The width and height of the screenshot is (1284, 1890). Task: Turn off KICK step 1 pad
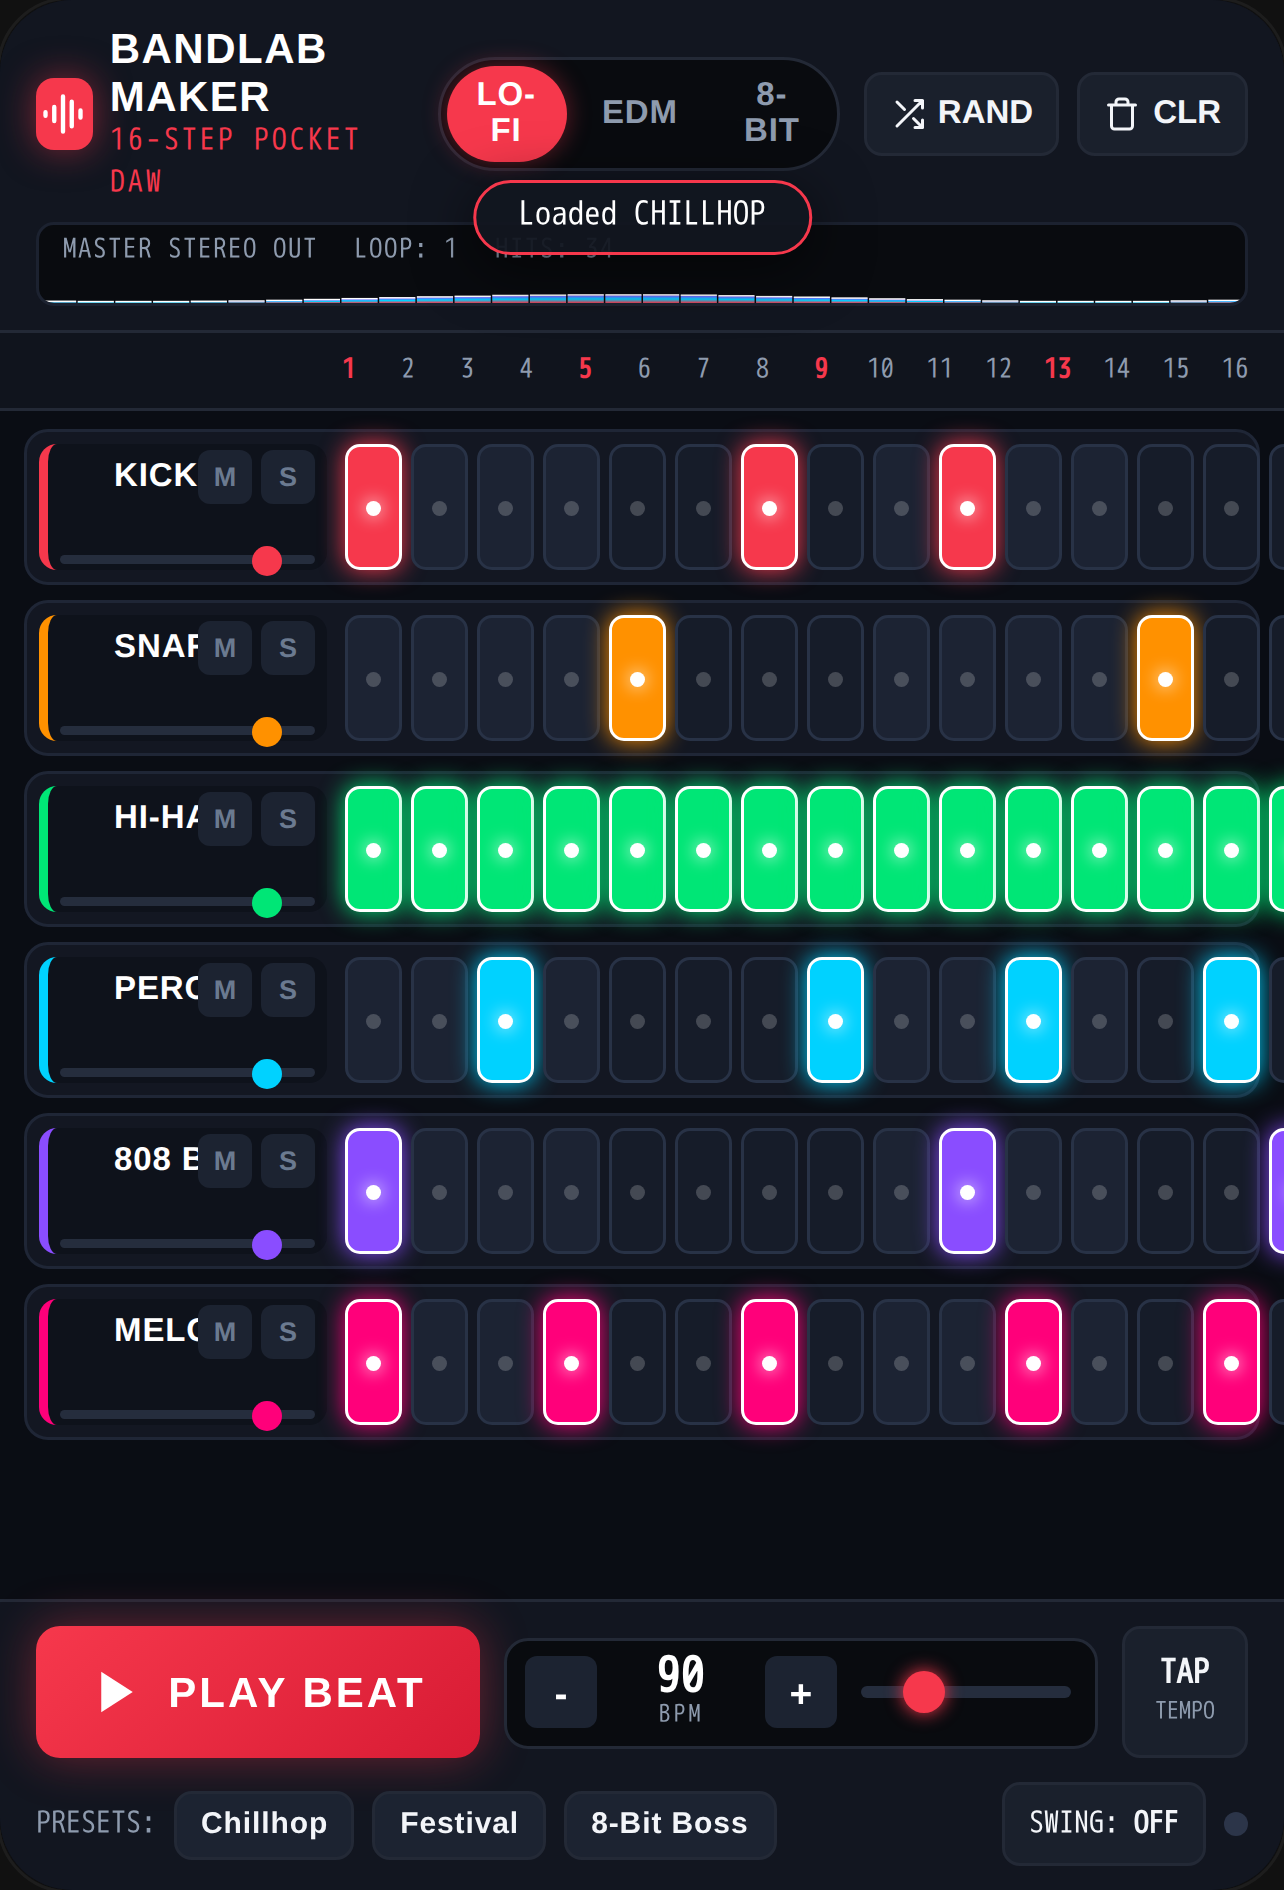pyautogui.click(x=373, y=507)
